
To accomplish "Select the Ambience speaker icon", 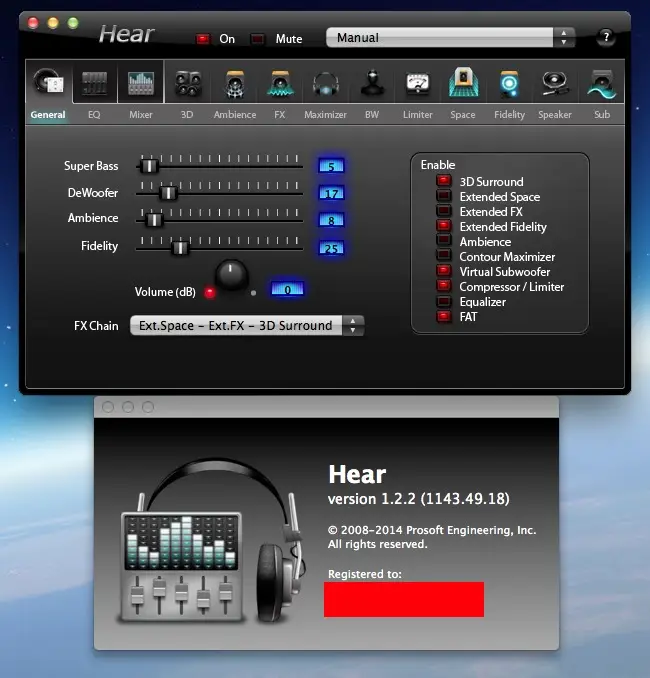I will [x=234, y=83].
